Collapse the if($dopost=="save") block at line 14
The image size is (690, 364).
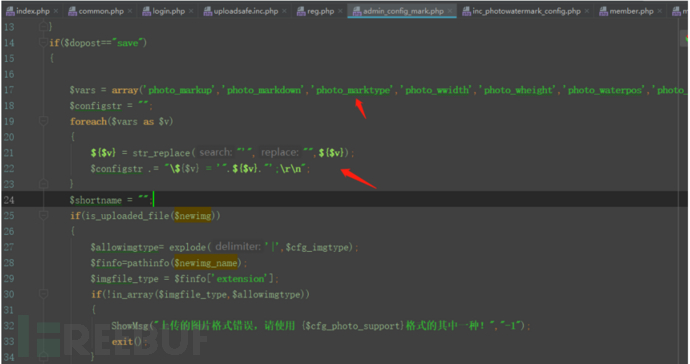click(x=43, y=42)
